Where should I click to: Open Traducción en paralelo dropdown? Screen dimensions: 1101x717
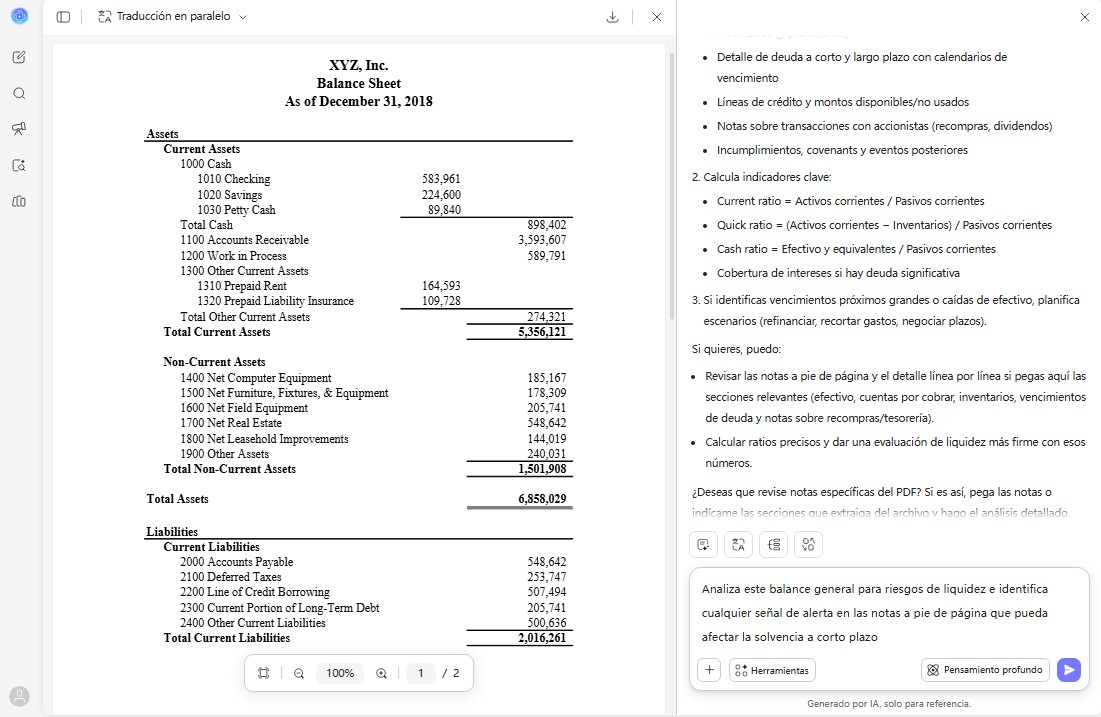tap(173, 16)
